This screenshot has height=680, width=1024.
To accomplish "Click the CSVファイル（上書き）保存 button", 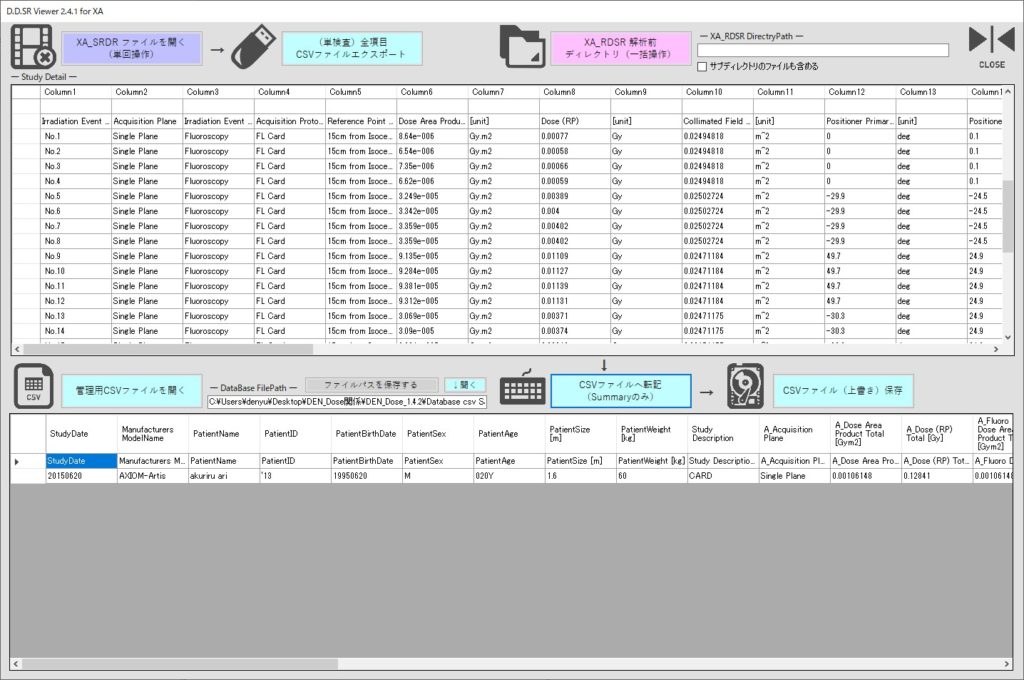I will point(842,391).
